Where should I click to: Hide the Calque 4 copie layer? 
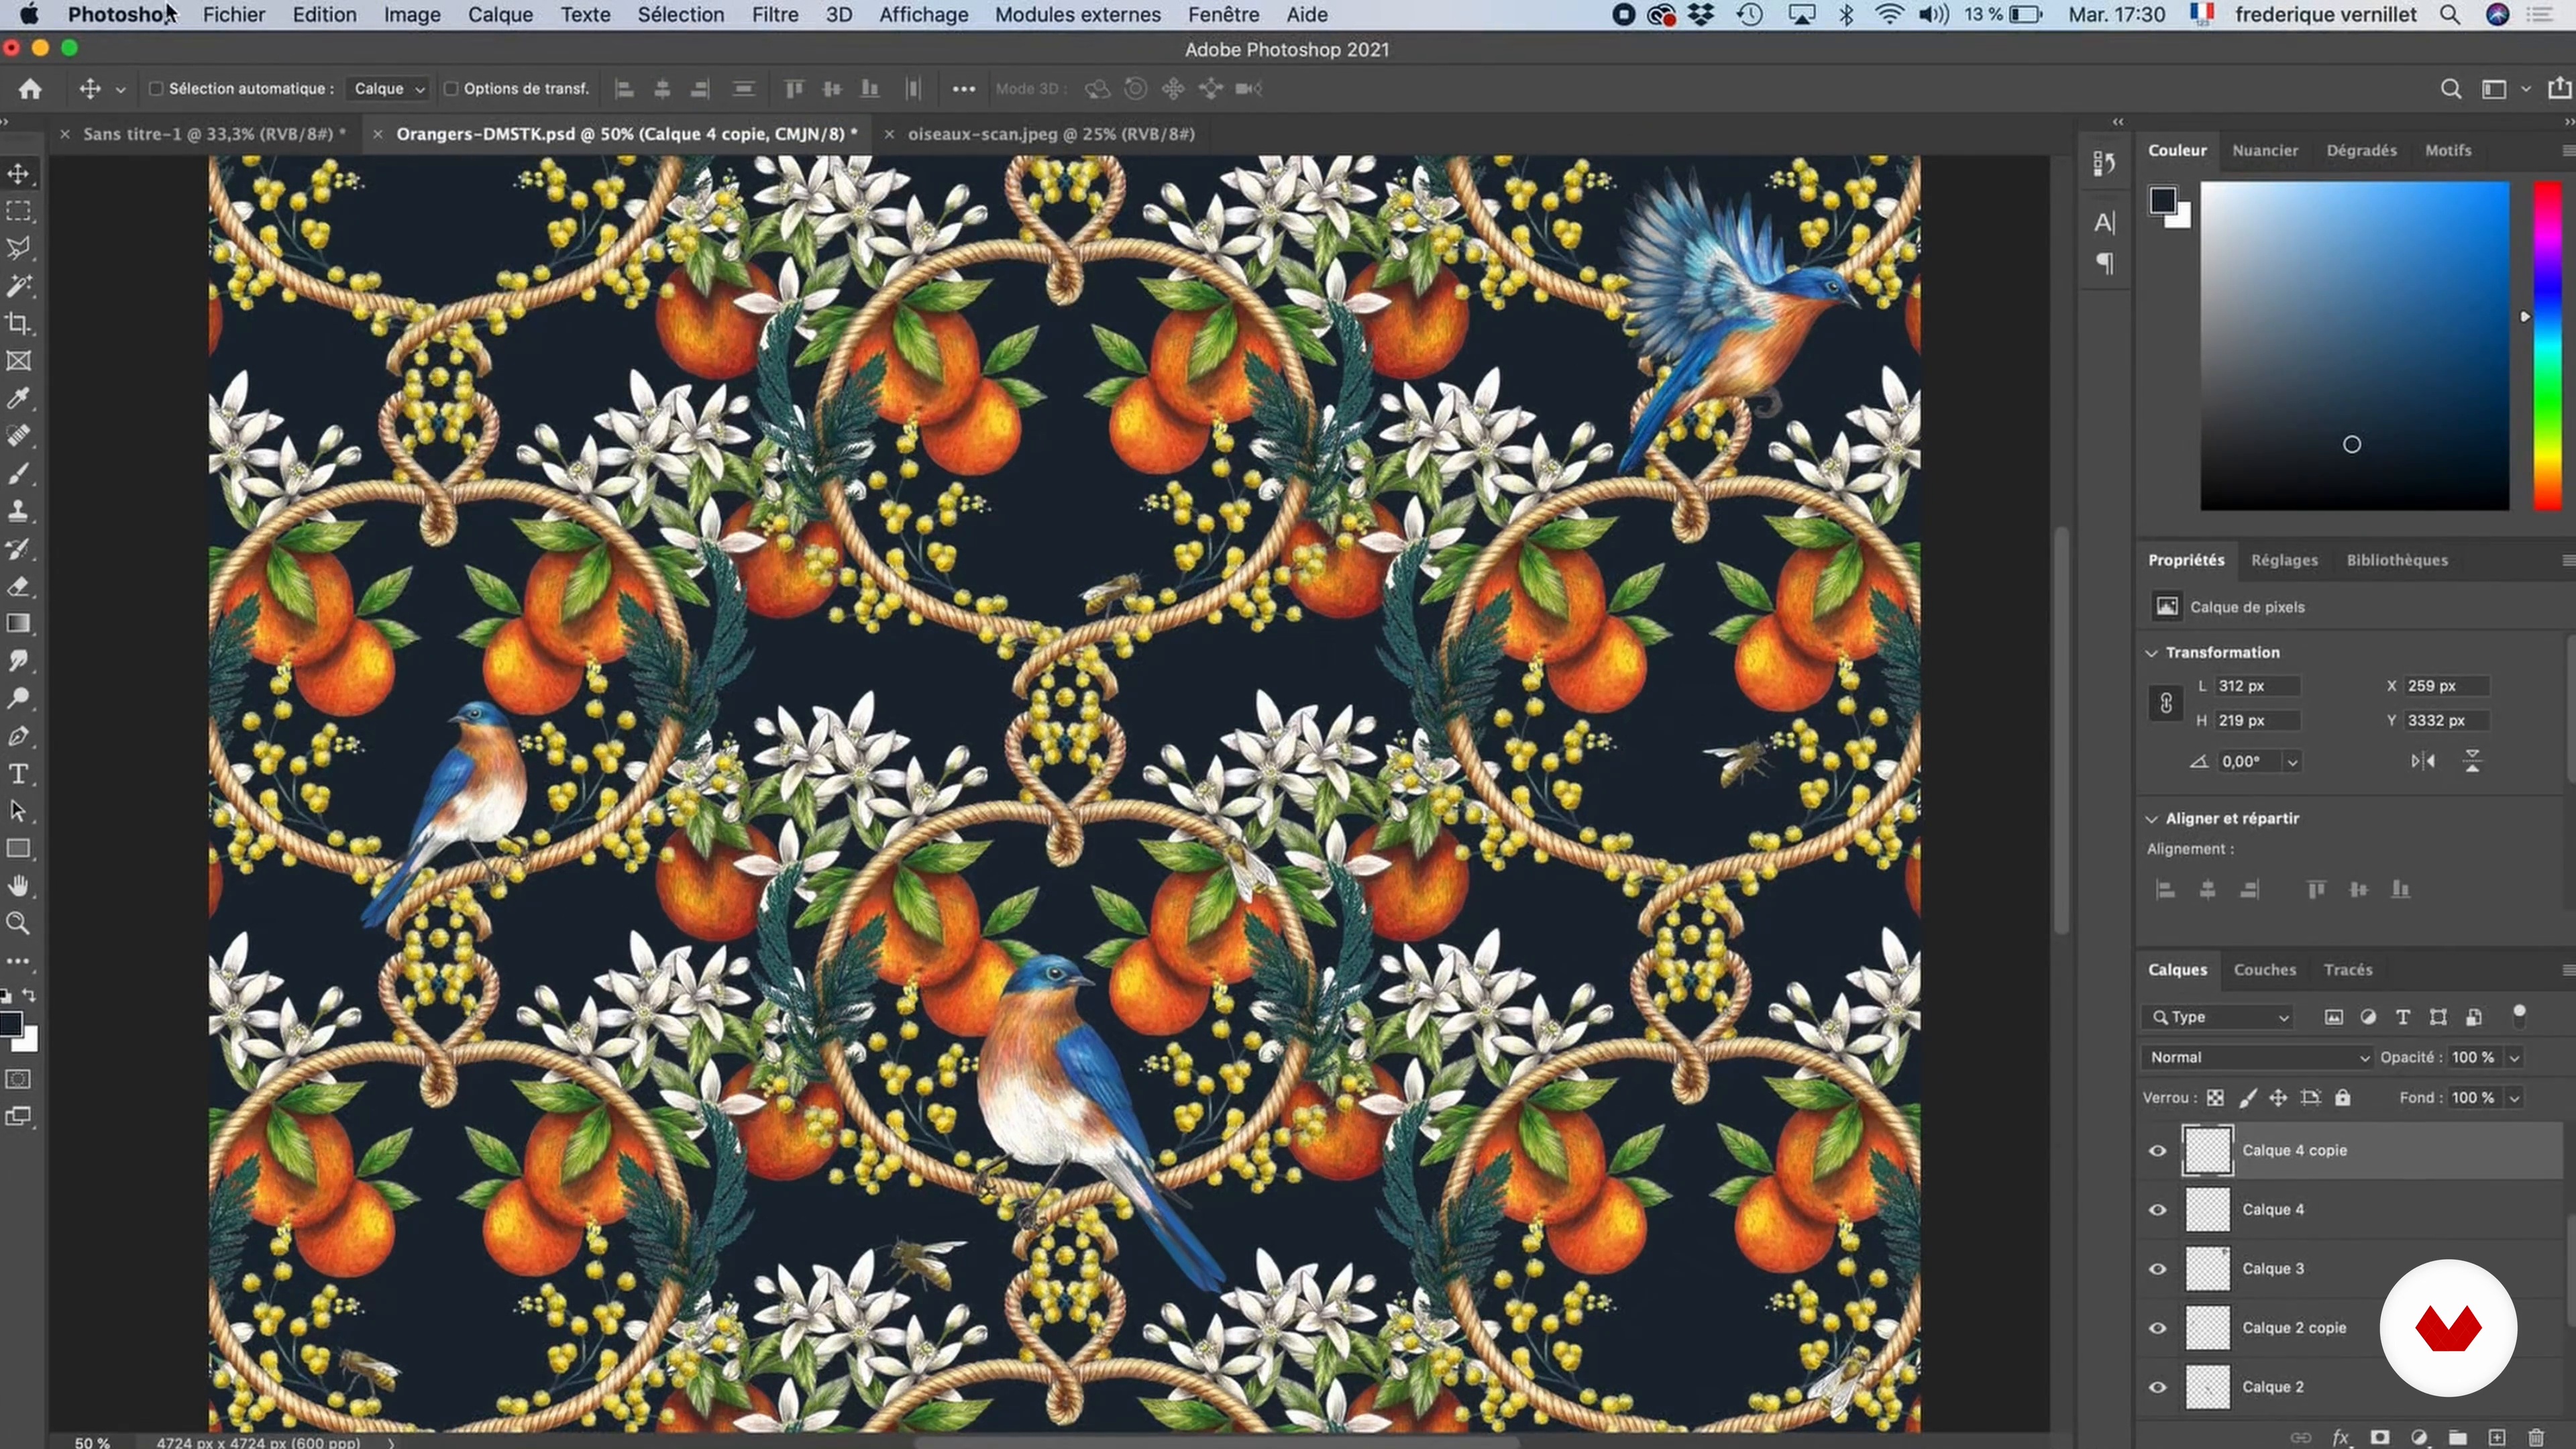2158,1150
